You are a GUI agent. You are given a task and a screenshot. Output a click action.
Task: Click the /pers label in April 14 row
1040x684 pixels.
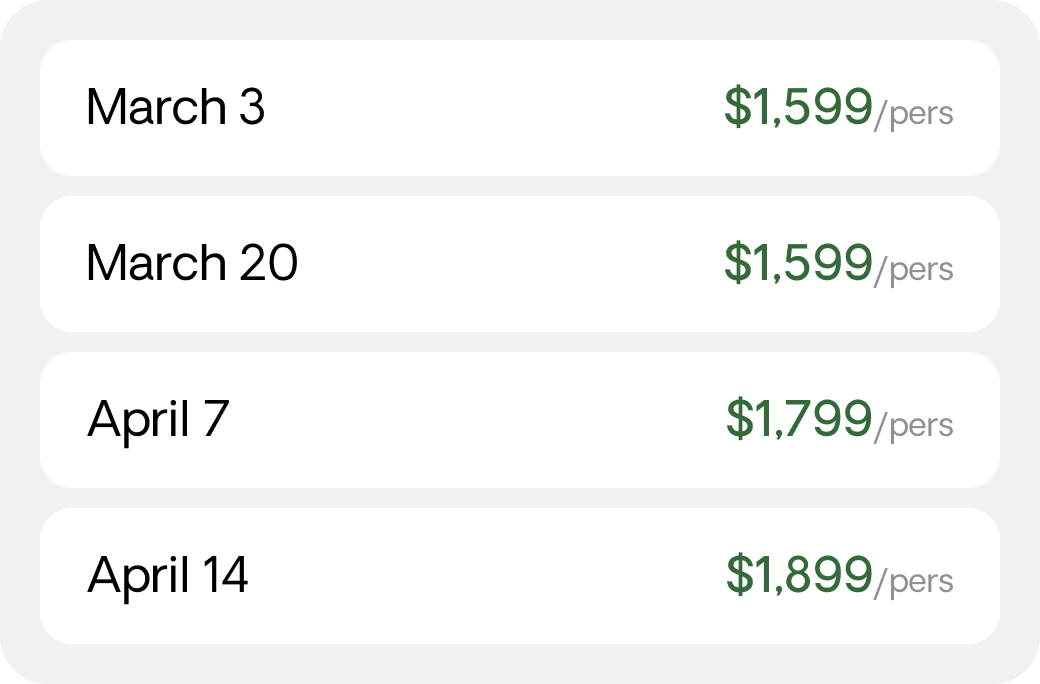914,582
